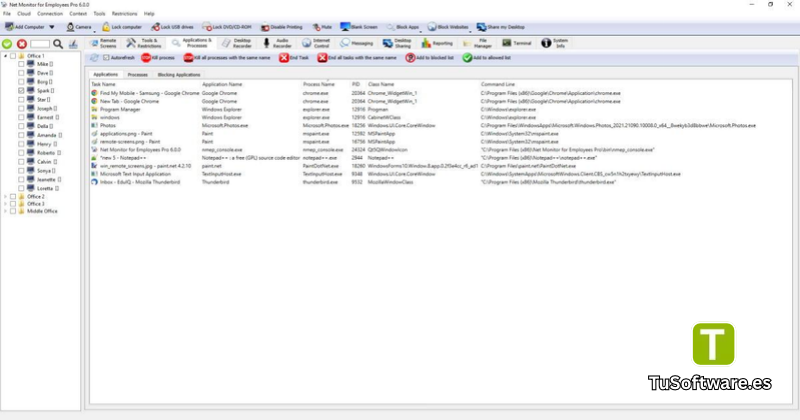800x420 pixels.
Task: Open the Help menu
Action: click(x=149, y=14)
